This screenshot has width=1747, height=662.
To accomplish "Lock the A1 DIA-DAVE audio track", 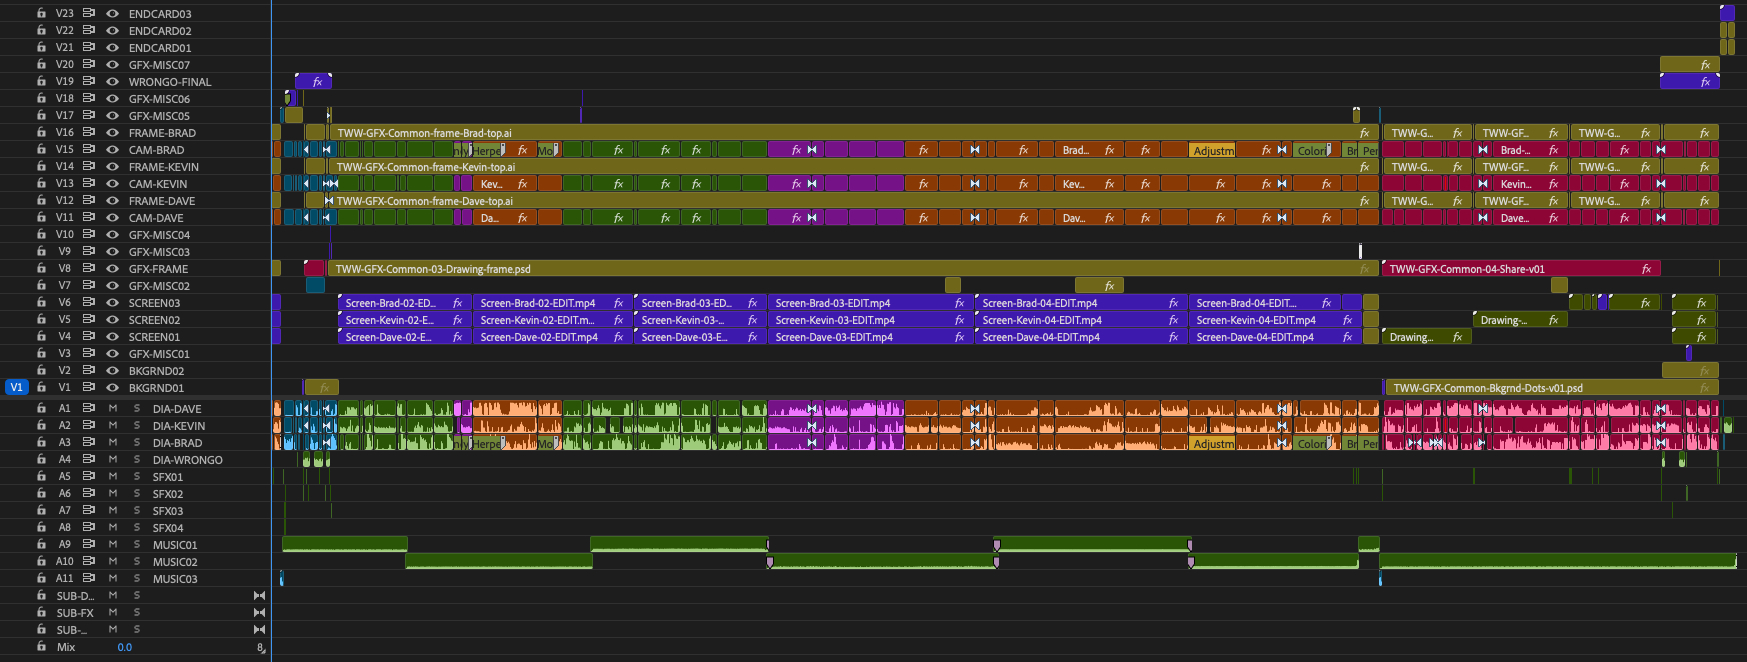I will [x=41, y=409].
